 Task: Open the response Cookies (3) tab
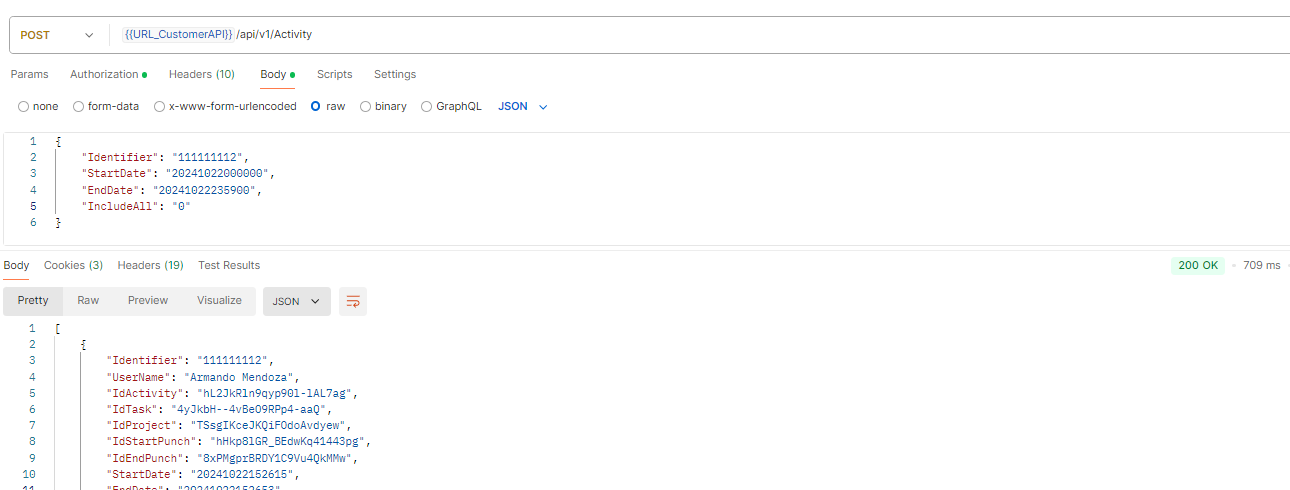(x=73, y=265)
